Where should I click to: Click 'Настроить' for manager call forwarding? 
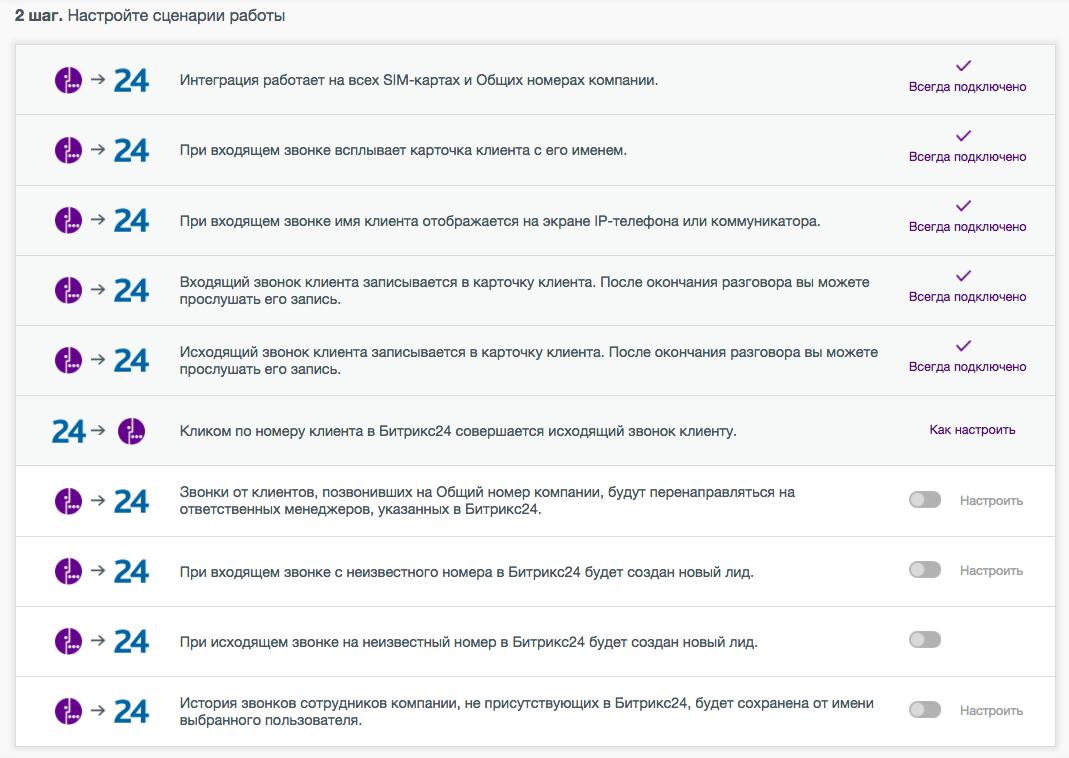991,500
